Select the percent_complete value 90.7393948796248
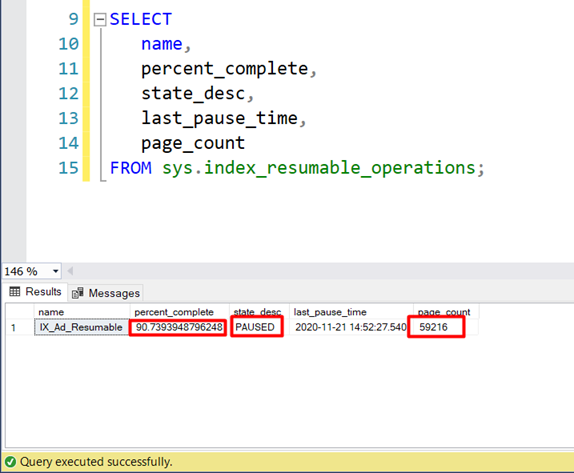This screenshot has width=574, height=473. [x=179, y=327]
